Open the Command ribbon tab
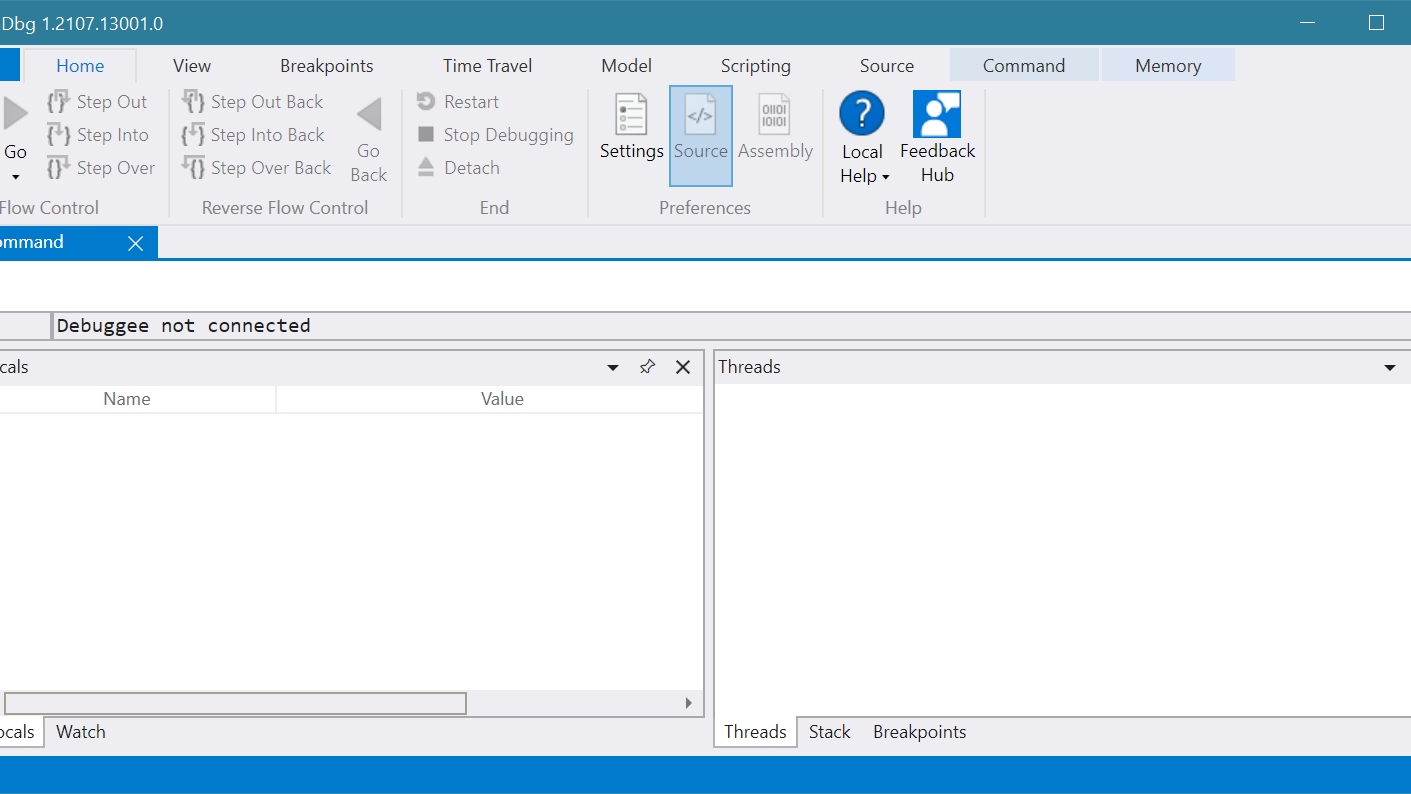This screenshot has height=794, width=1411. [1024, 66]
